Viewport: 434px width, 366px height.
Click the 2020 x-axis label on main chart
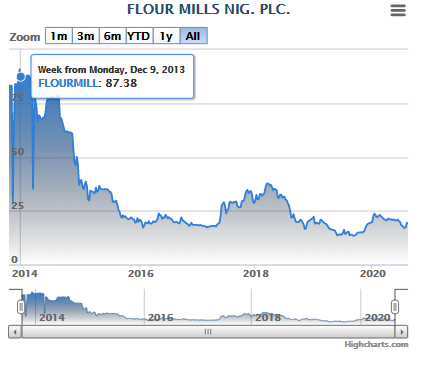373,274
